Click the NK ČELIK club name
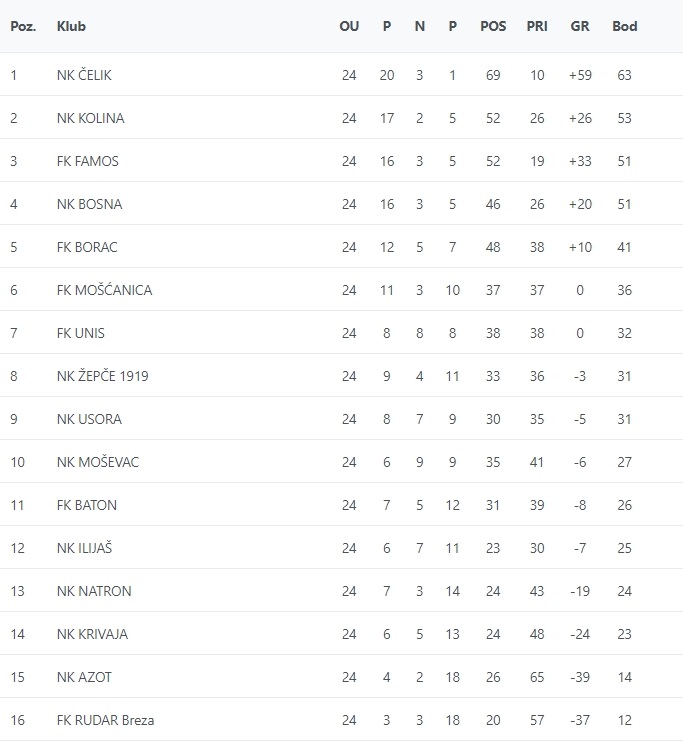Screen dimensions: 683x741 (89, 75)
